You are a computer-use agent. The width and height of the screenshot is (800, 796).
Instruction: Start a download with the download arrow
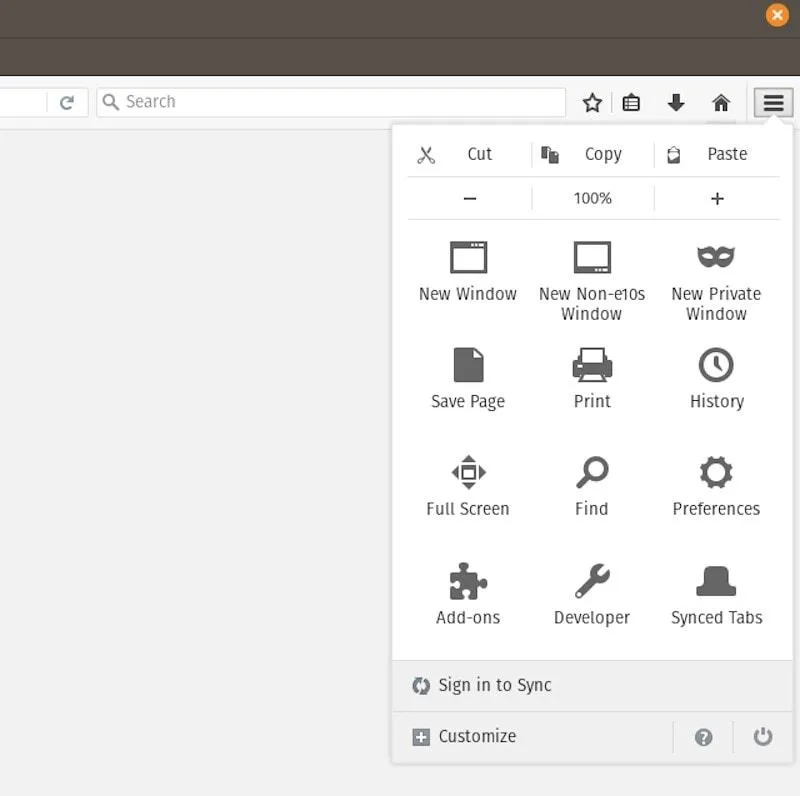676,101
